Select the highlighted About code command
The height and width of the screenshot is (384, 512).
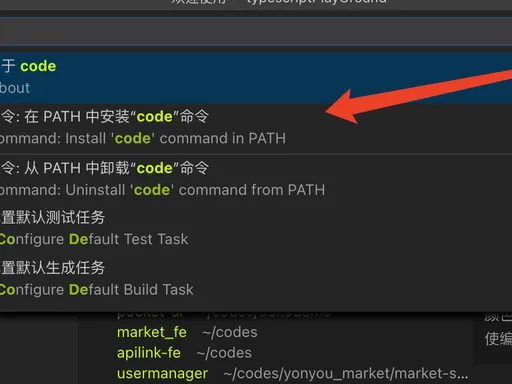[x=256, y=77]
